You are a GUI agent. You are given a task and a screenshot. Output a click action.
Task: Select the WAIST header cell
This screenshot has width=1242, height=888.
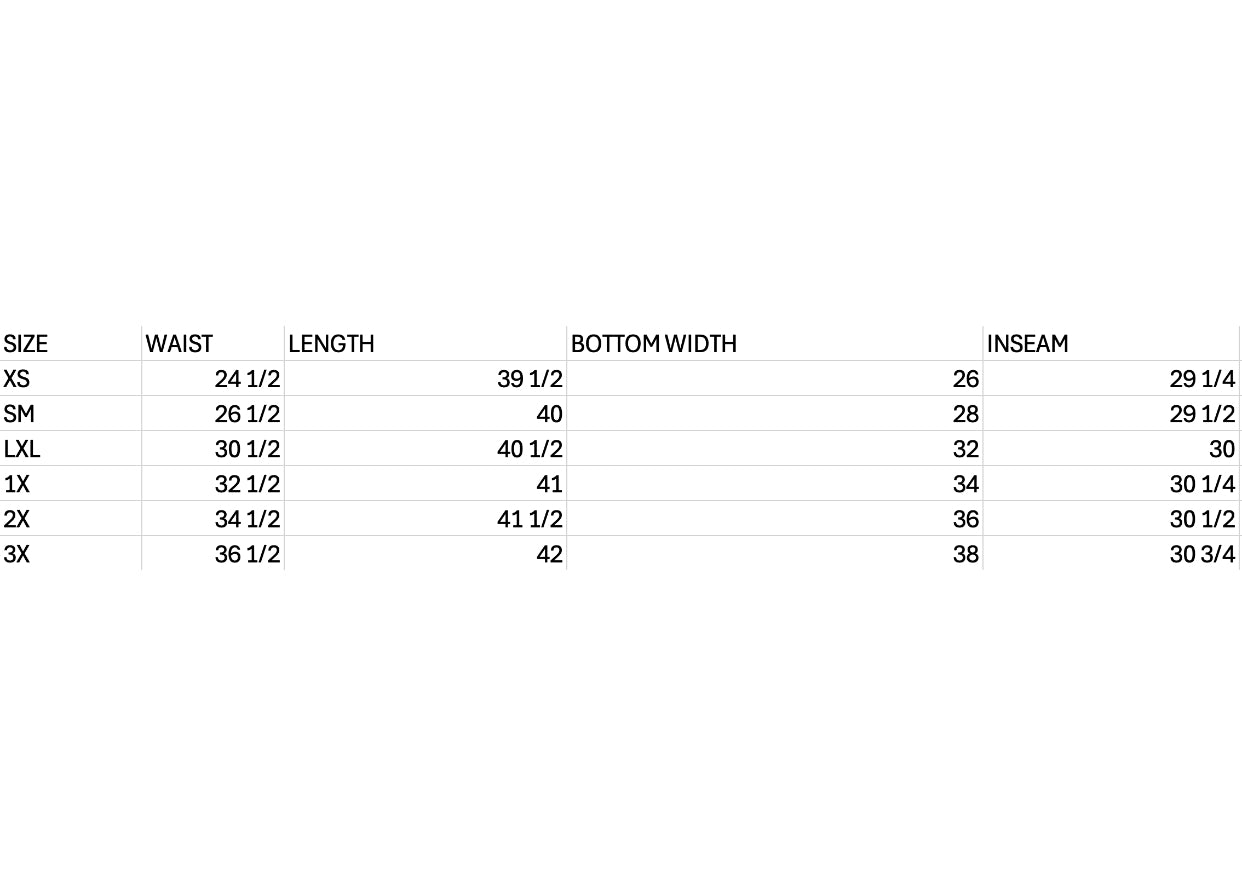click(213, 343)
